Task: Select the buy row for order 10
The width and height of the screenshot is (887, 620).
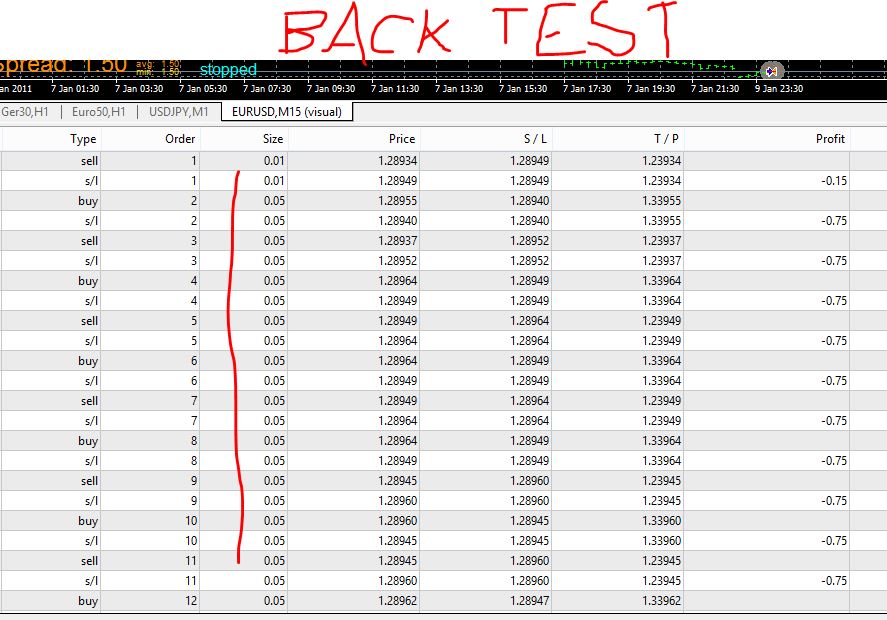Action: [x=444, y=520]
